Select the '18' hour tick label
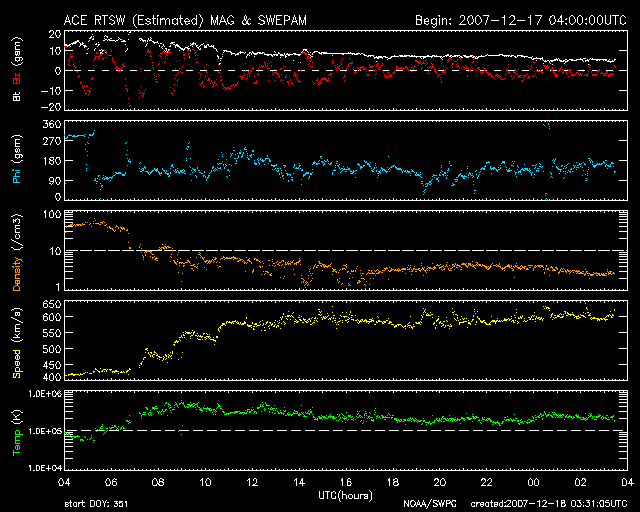640x512 pixels. tap(393, 482)
